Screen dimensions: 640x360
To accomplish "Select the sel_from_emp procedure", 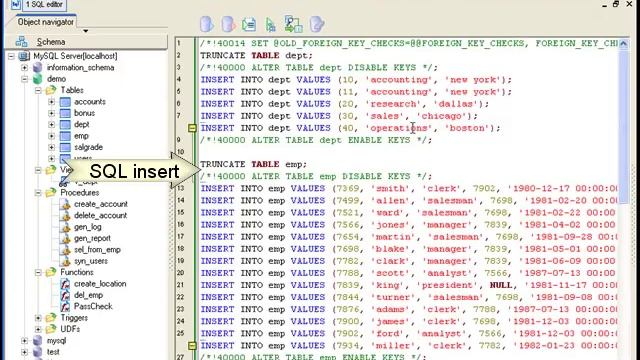I will [x=97, y=249].
